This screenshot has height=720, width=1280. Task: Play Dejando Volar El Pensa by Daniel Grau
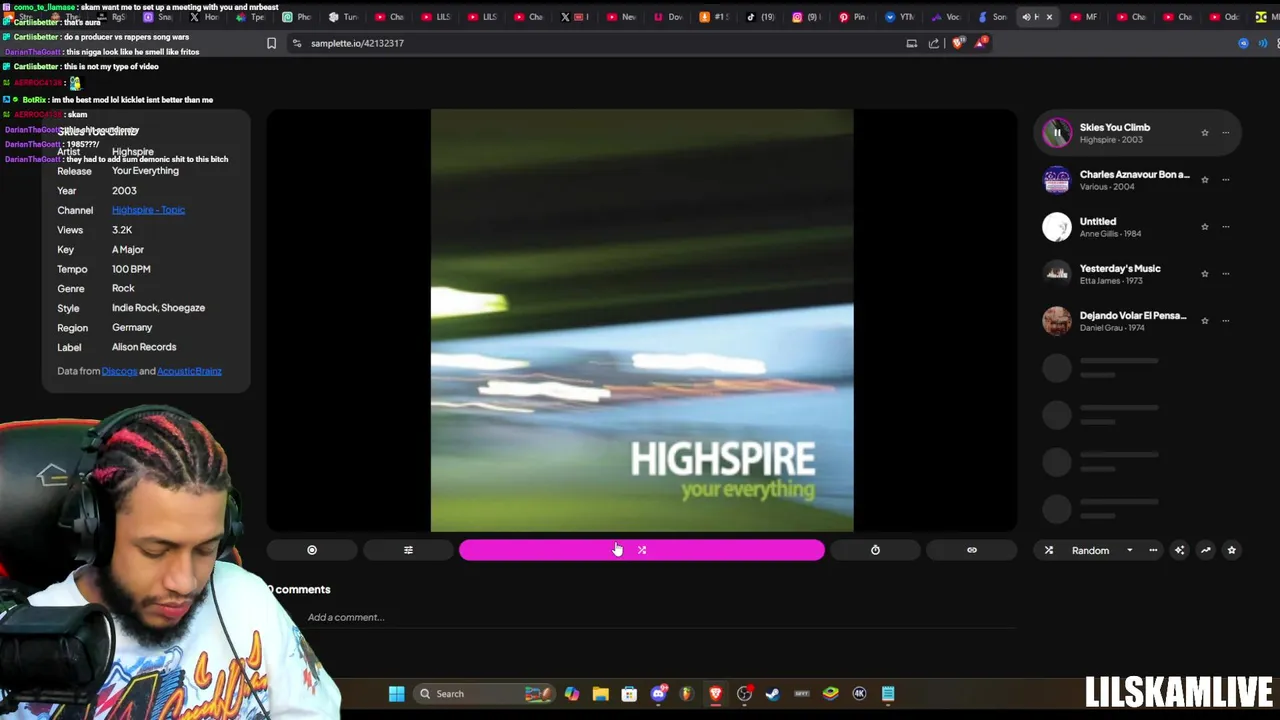click(1057, 321)
